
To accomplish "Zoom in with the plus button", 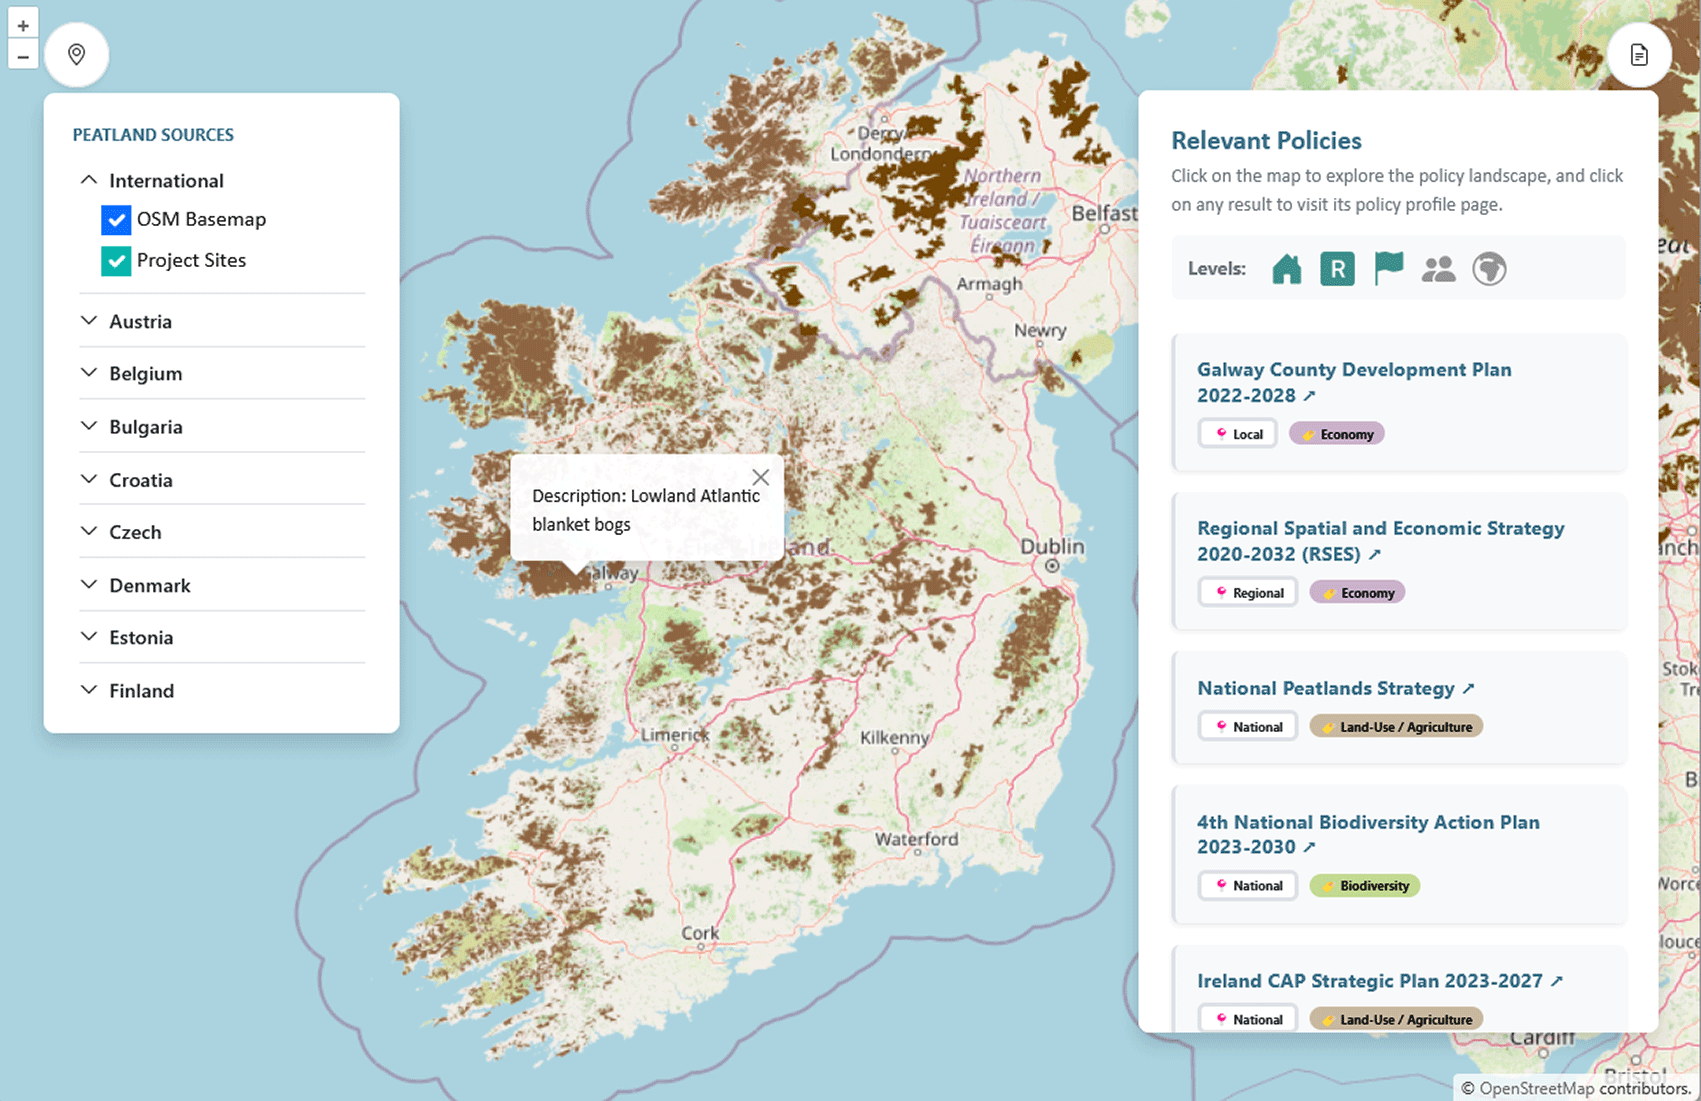I will click(23, 25).
